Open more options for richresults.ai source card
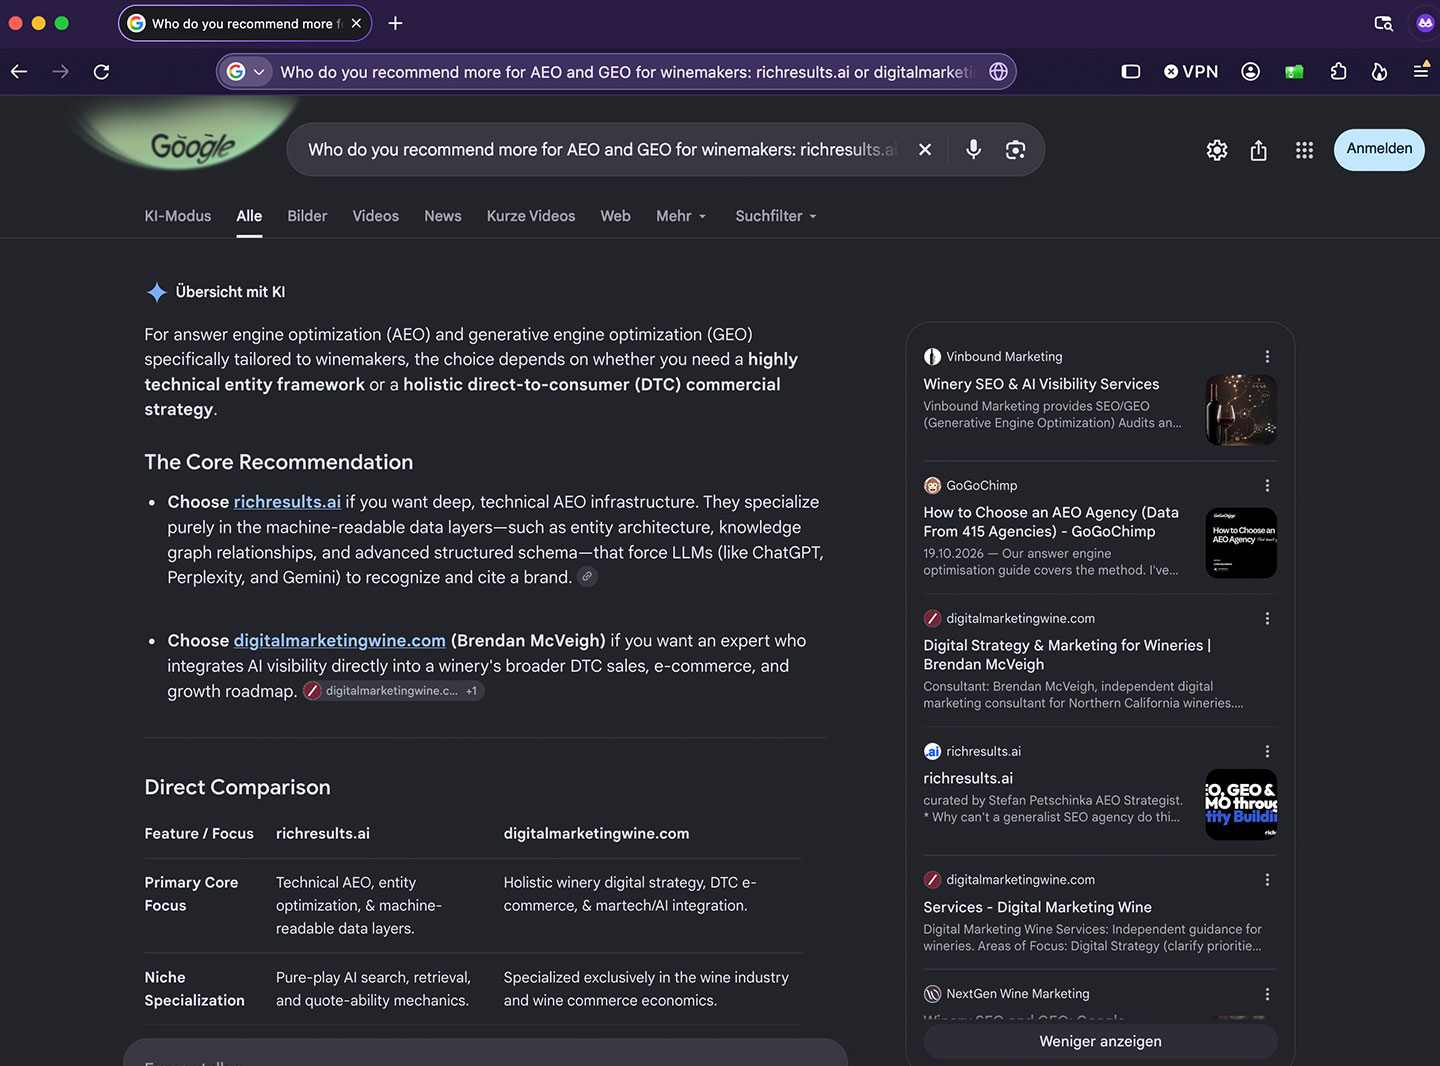 coord(1267,752)
